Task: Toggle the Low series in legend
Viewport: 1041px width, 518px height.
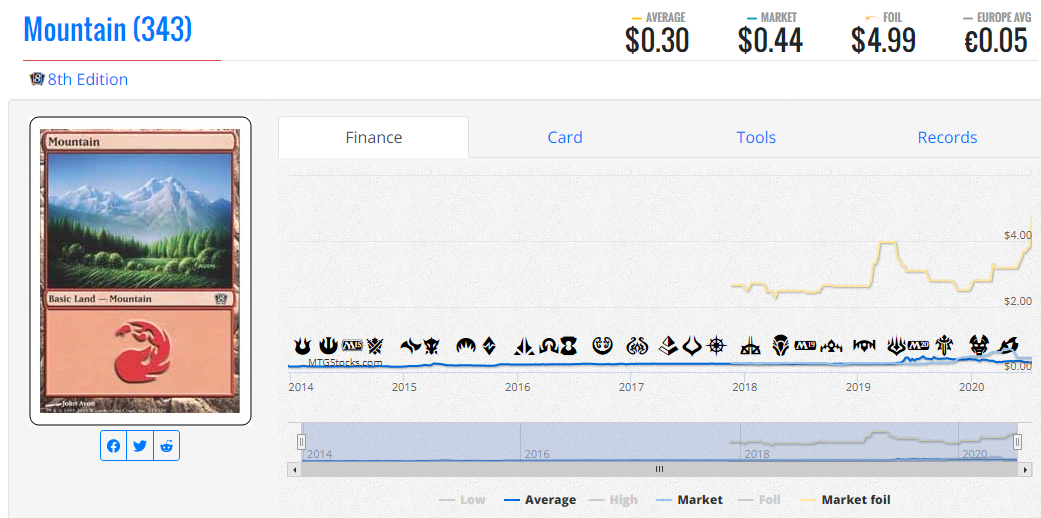Action: click(462, 499)
